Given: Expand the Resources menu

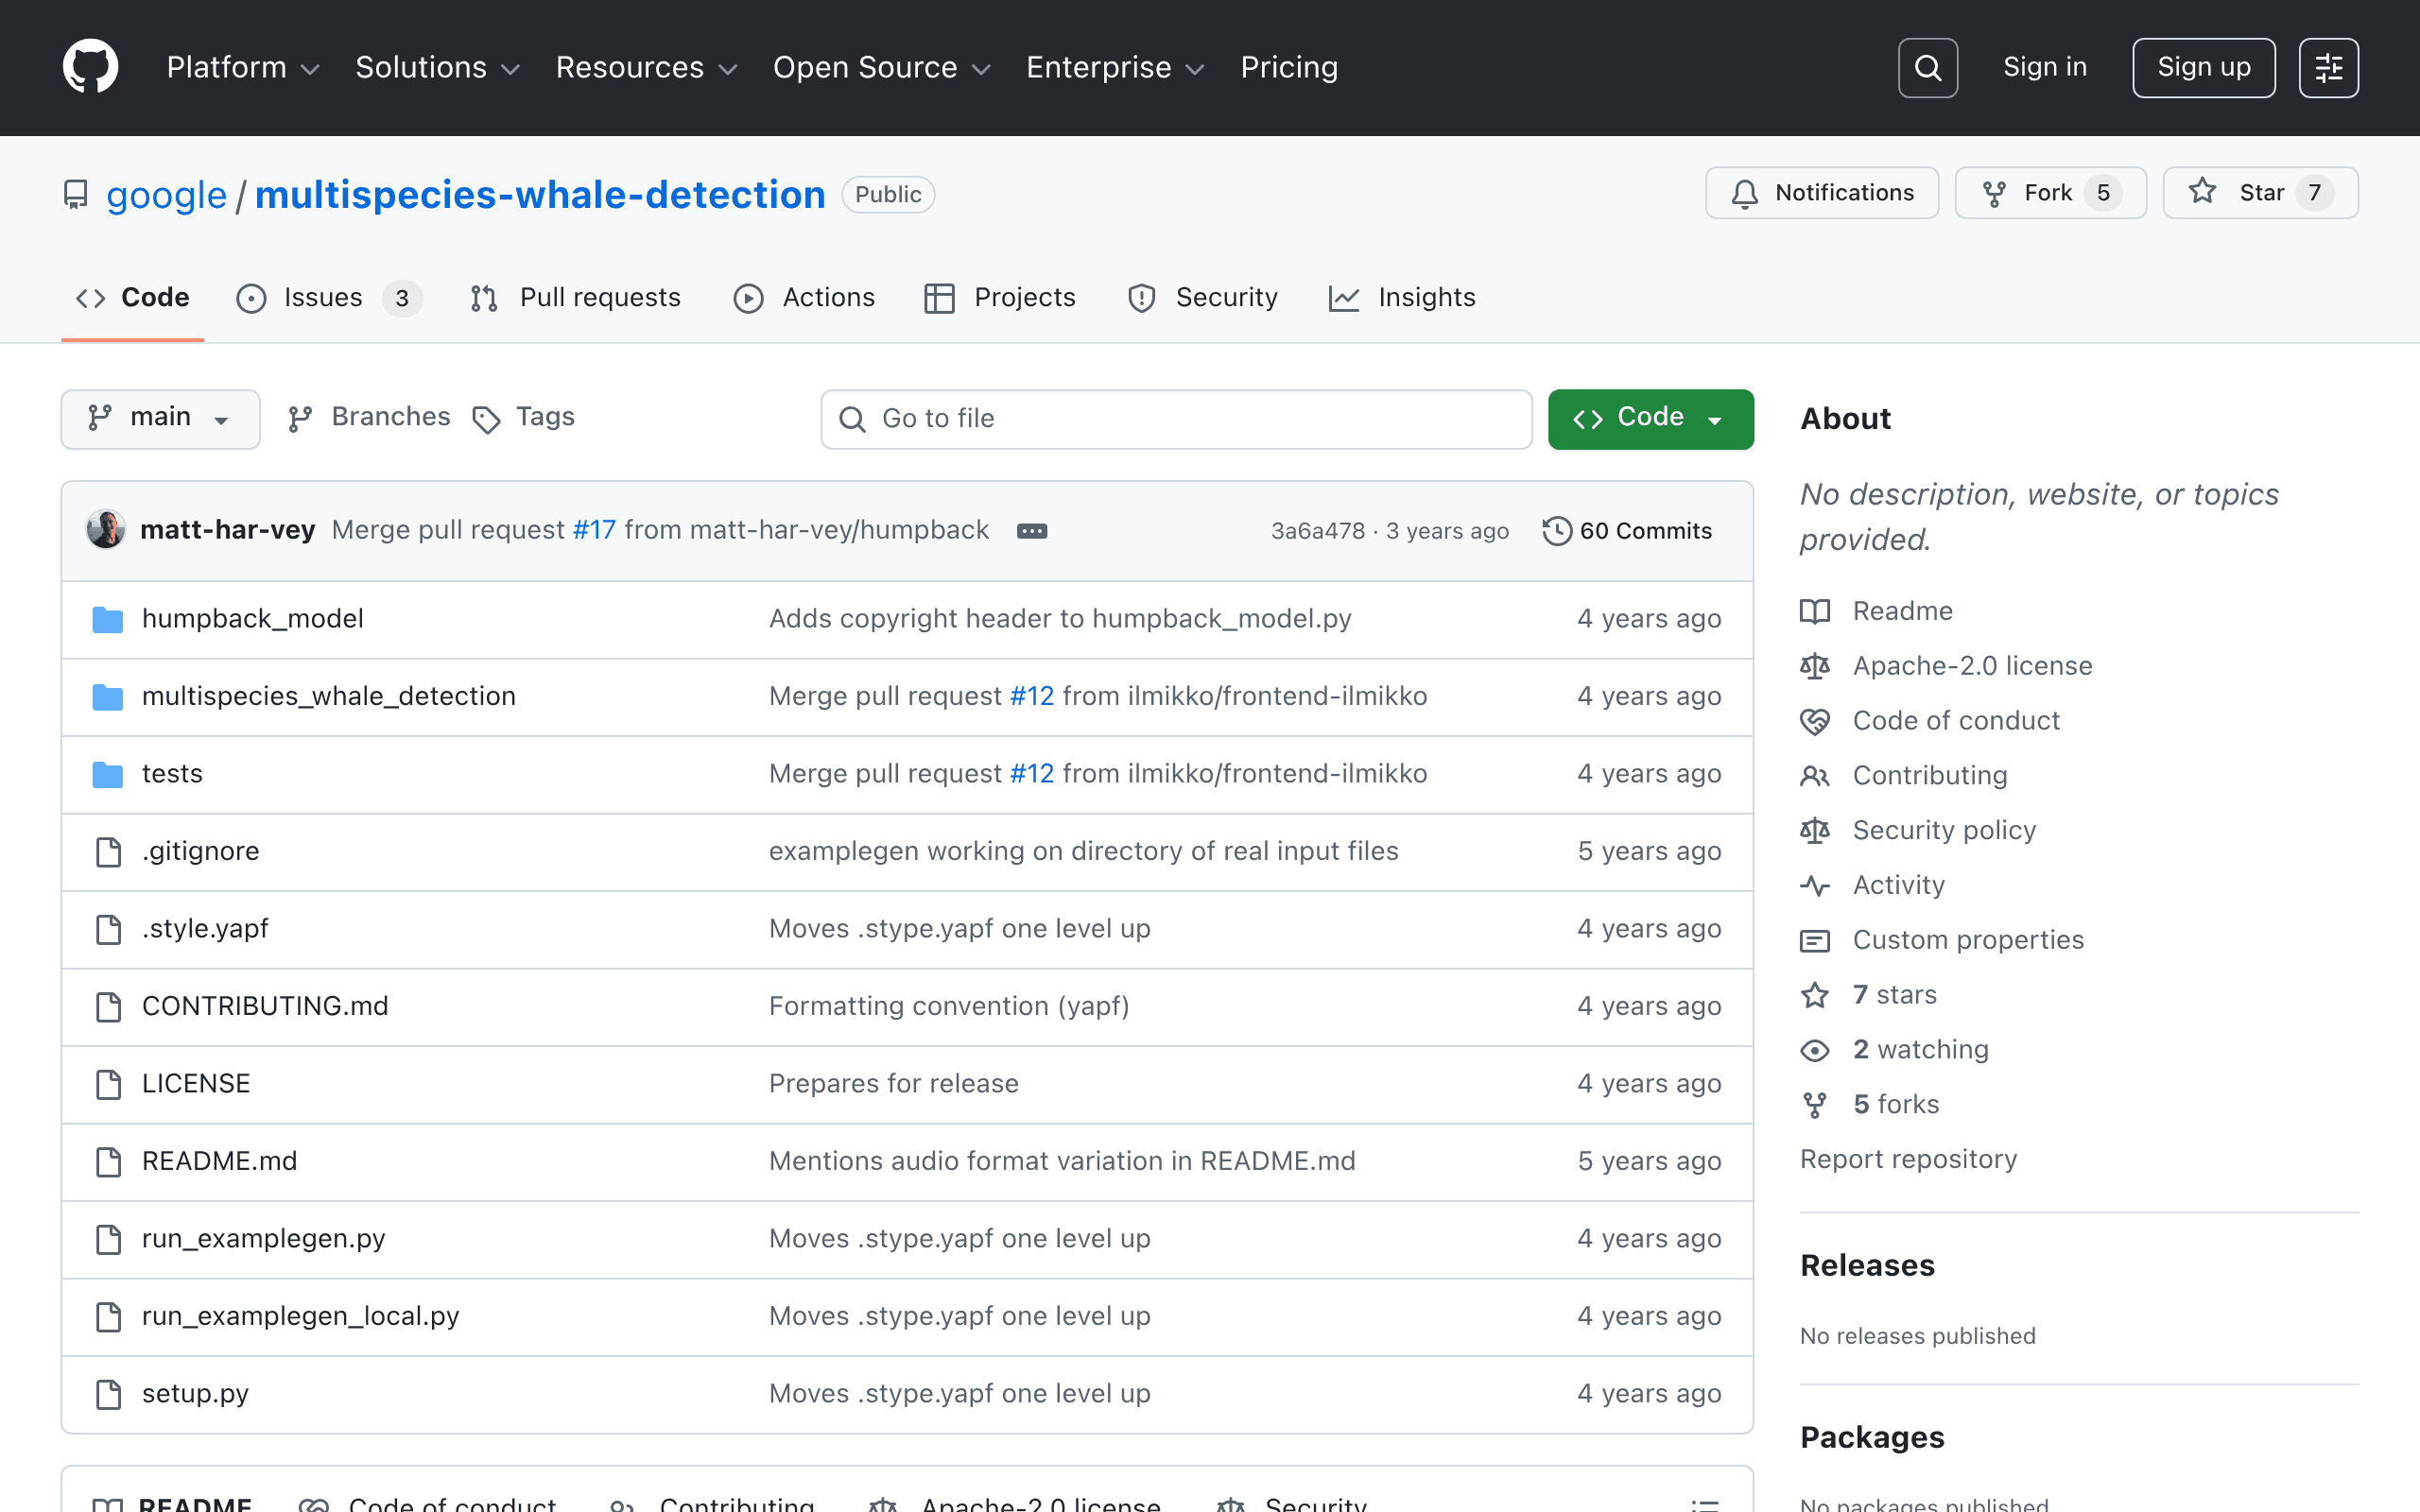Looking at the screenshot, I should [646, 67].
